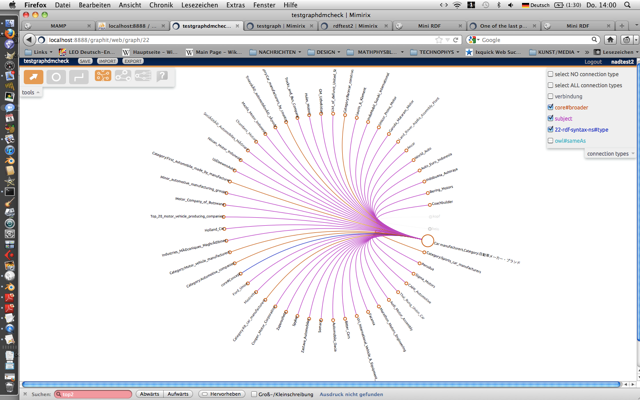
Task: Open Finder from the Dock
Action: [x=9, y=23]
